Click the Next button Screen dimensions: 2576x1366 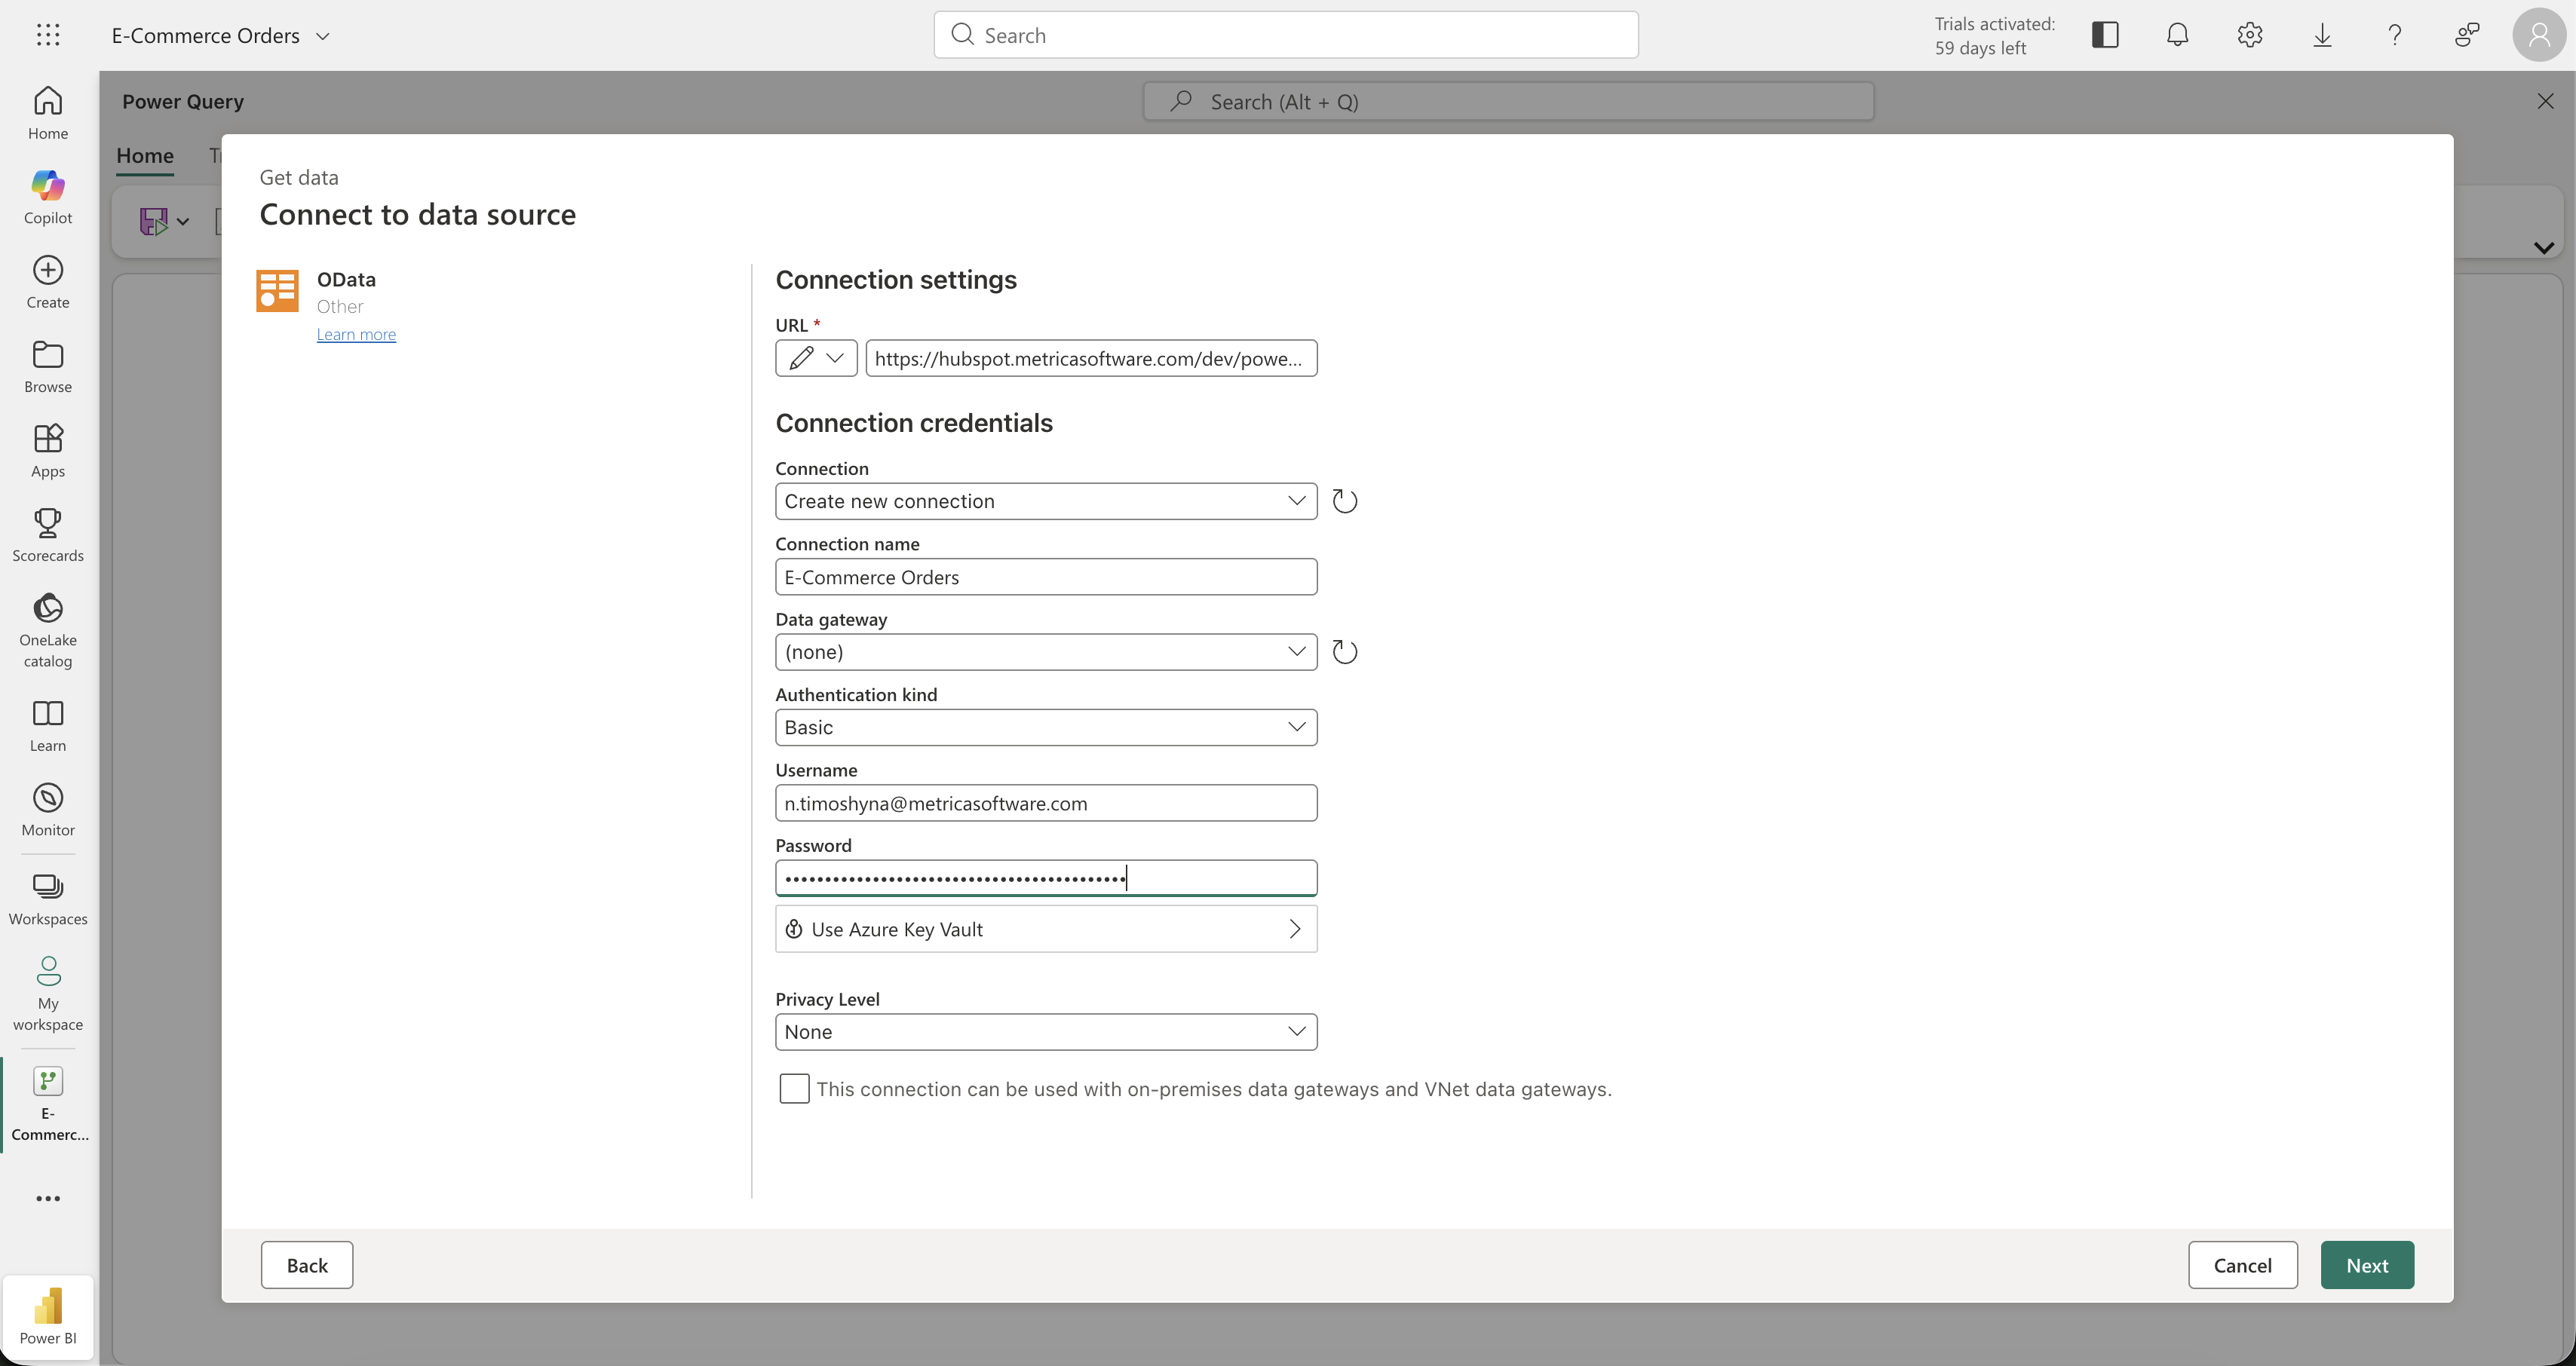click(x=2367, y=1265)
